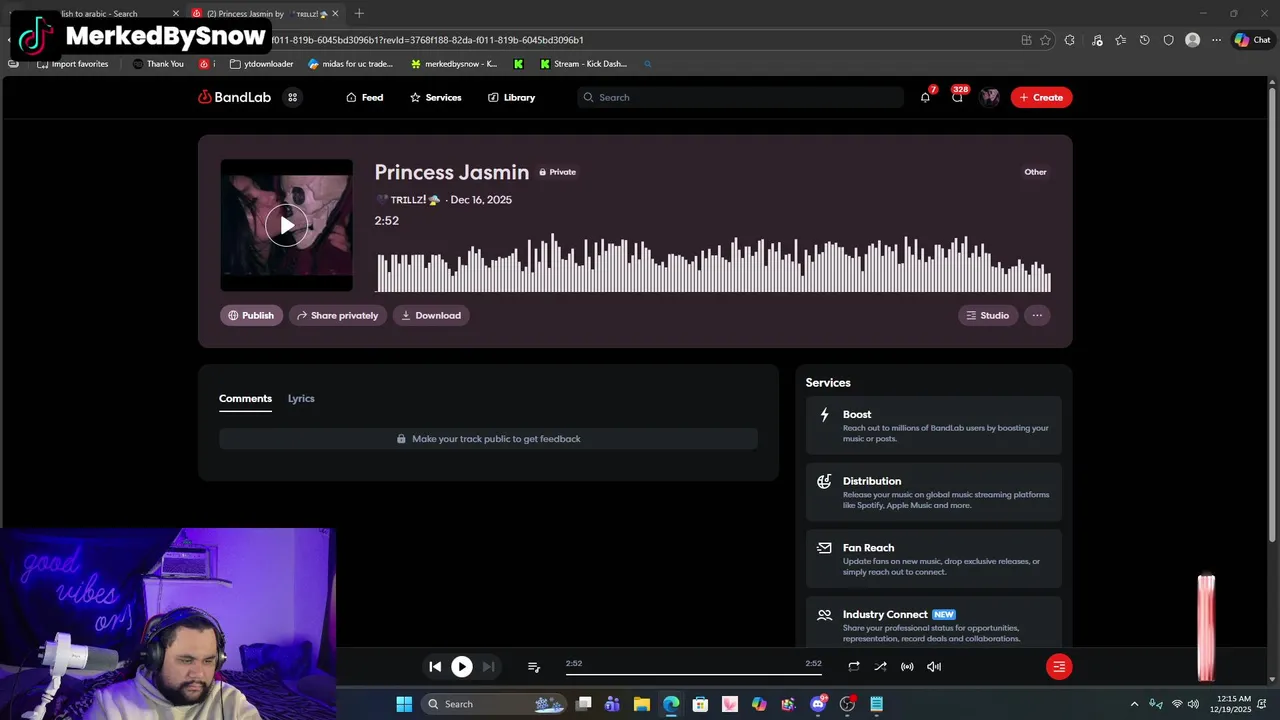Image resolution: width=1280 pixels, height=720 pixels.
Task: Click the red Create button
Action: click(x=1041, y=97)
